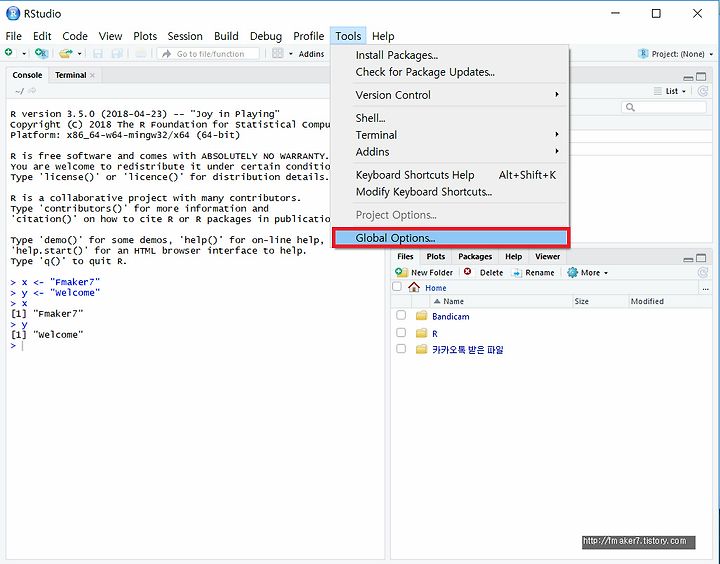Open the panes layout dropdown arrow
The width and height of the screenshot is (720, 564).
tap(291, 54)
